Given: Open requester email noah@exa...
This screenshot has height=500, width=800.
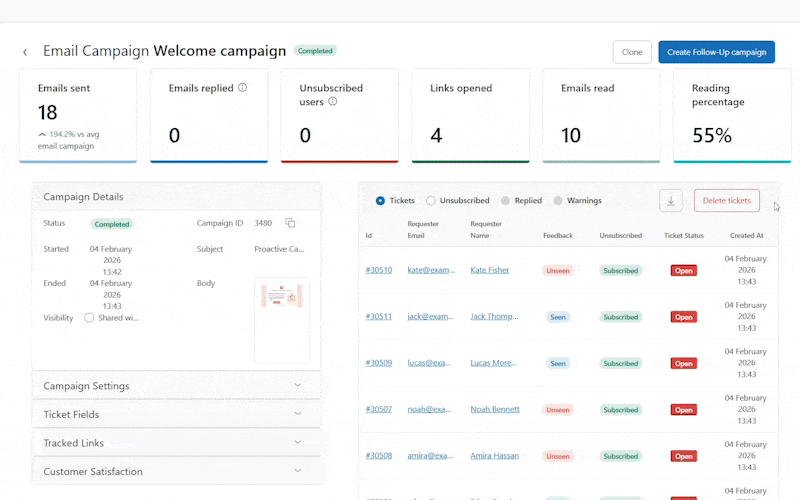Looking at the screenshot, I should point(429,409).
